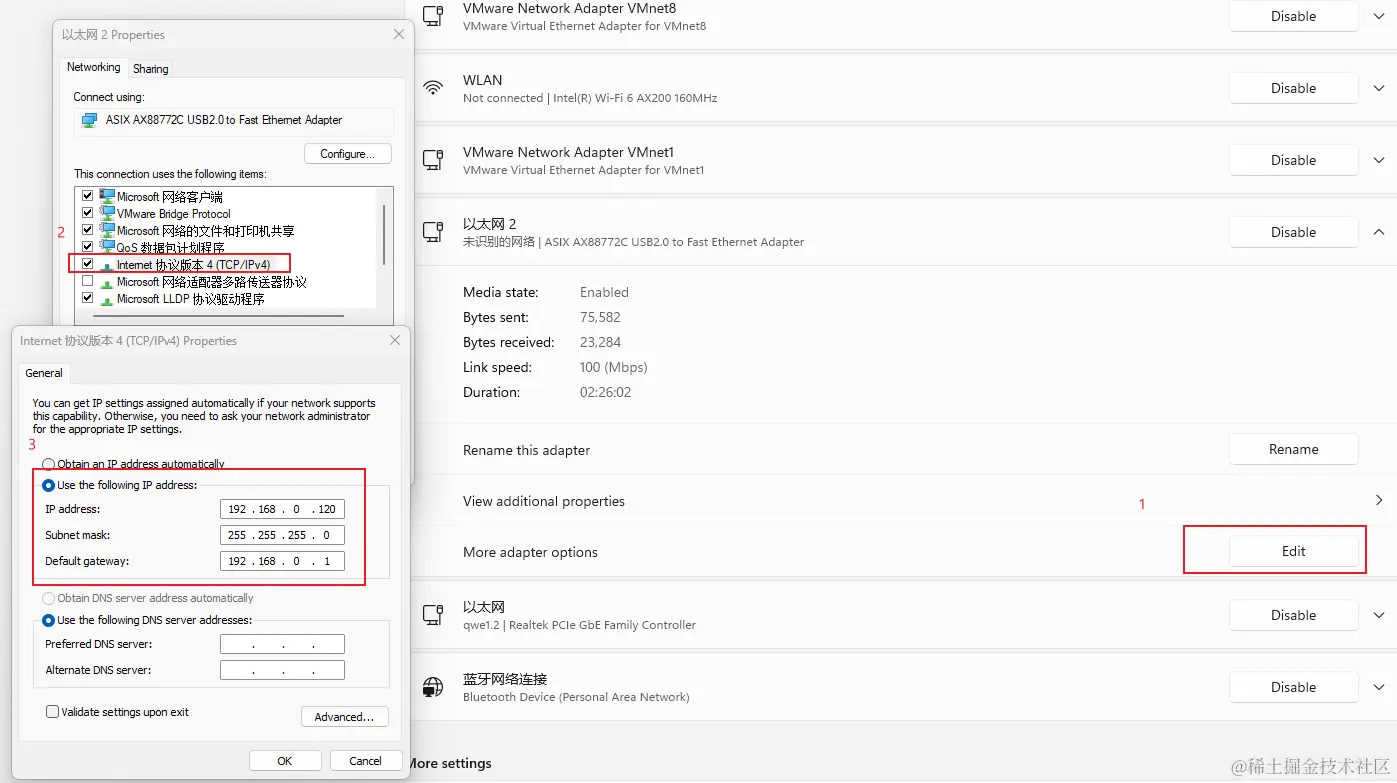Click the VMware Network Adapter VMnet8 icon
This screenshot has height=783, width=1397.
[433, 16]
